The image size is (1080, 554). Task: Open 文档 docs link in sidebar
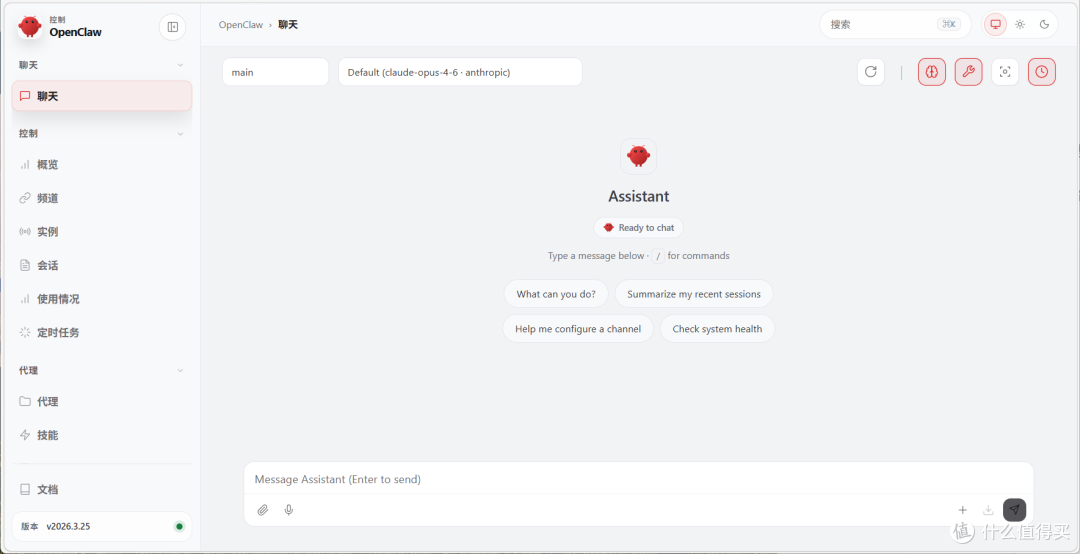[102, 489]
